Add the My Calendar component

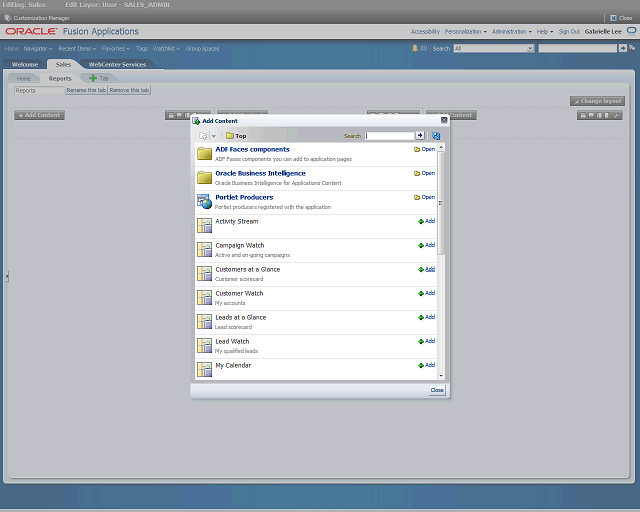point(427,365)
